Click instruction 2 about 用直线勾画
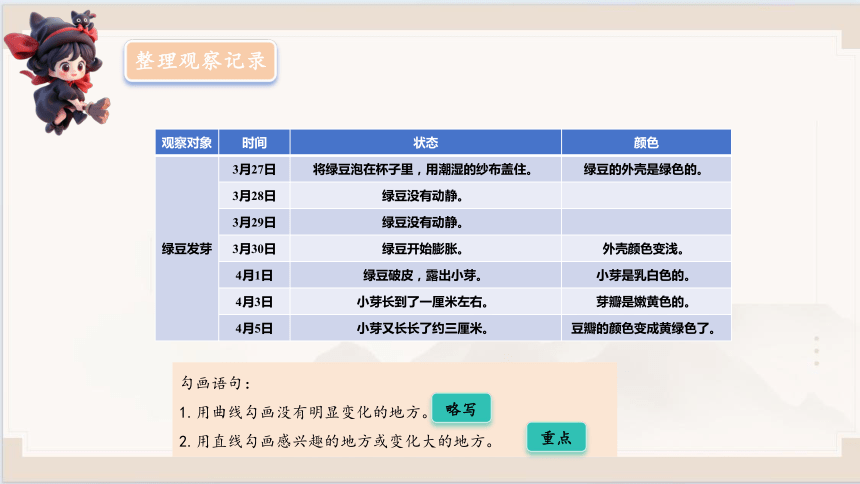Viewport: 860px width, 484px height. pyautogui.click(x=337, y=441)
